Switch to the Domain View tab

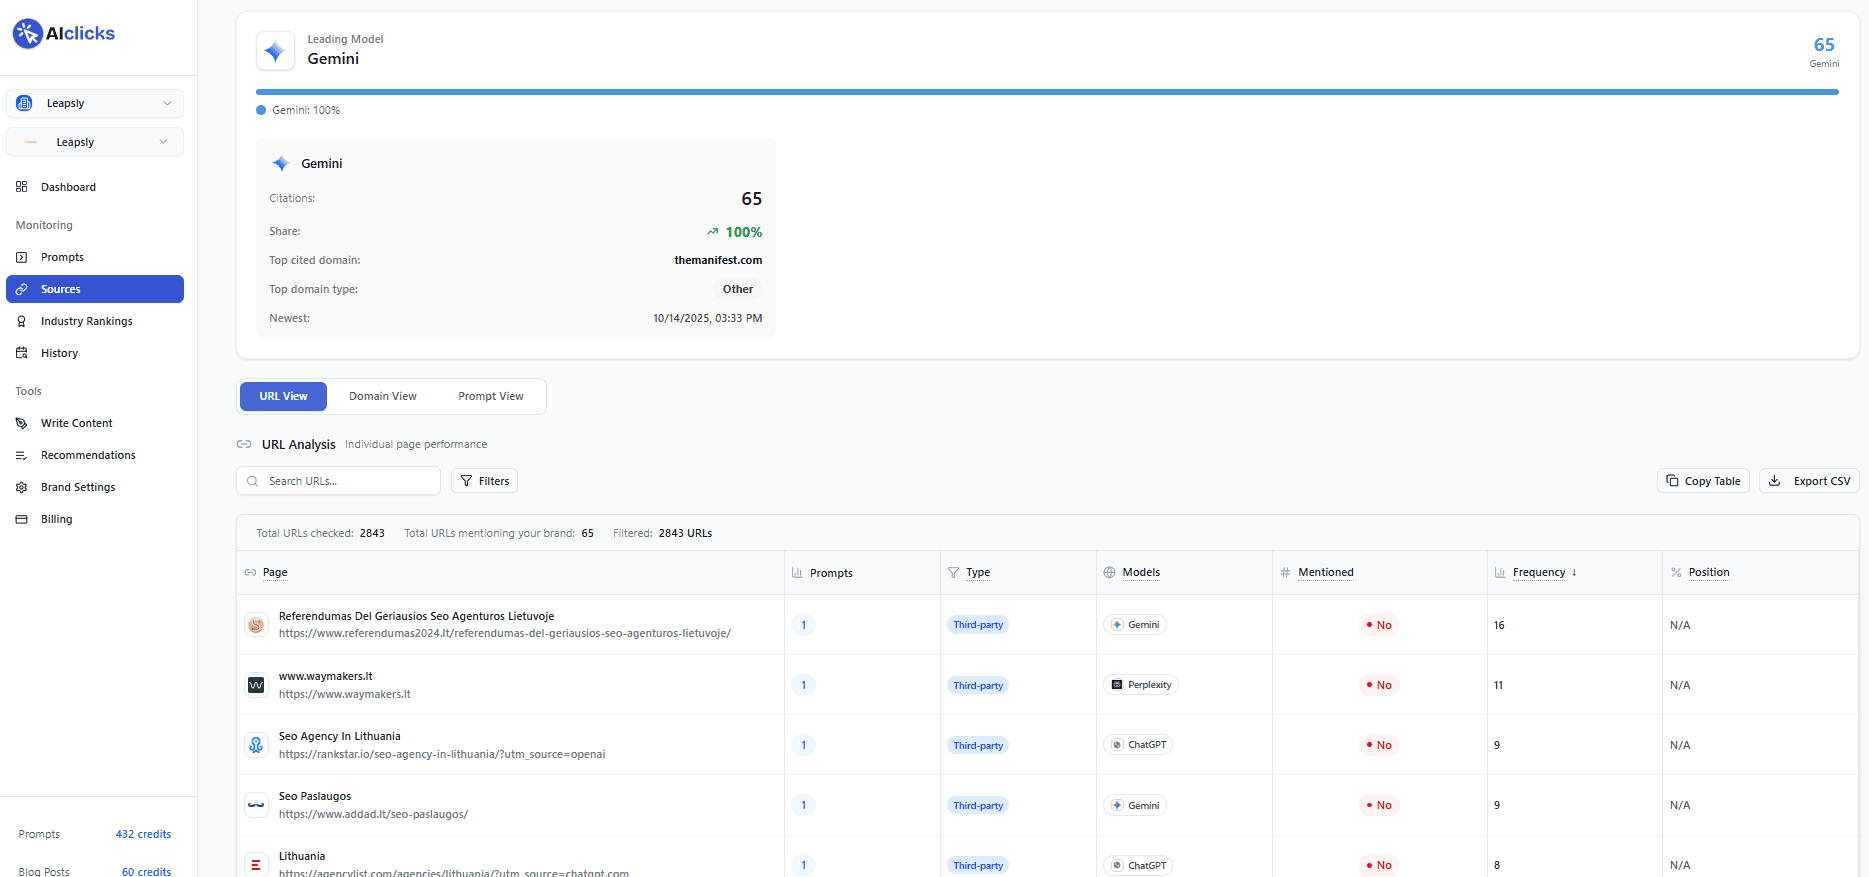[x=383, y=396]
